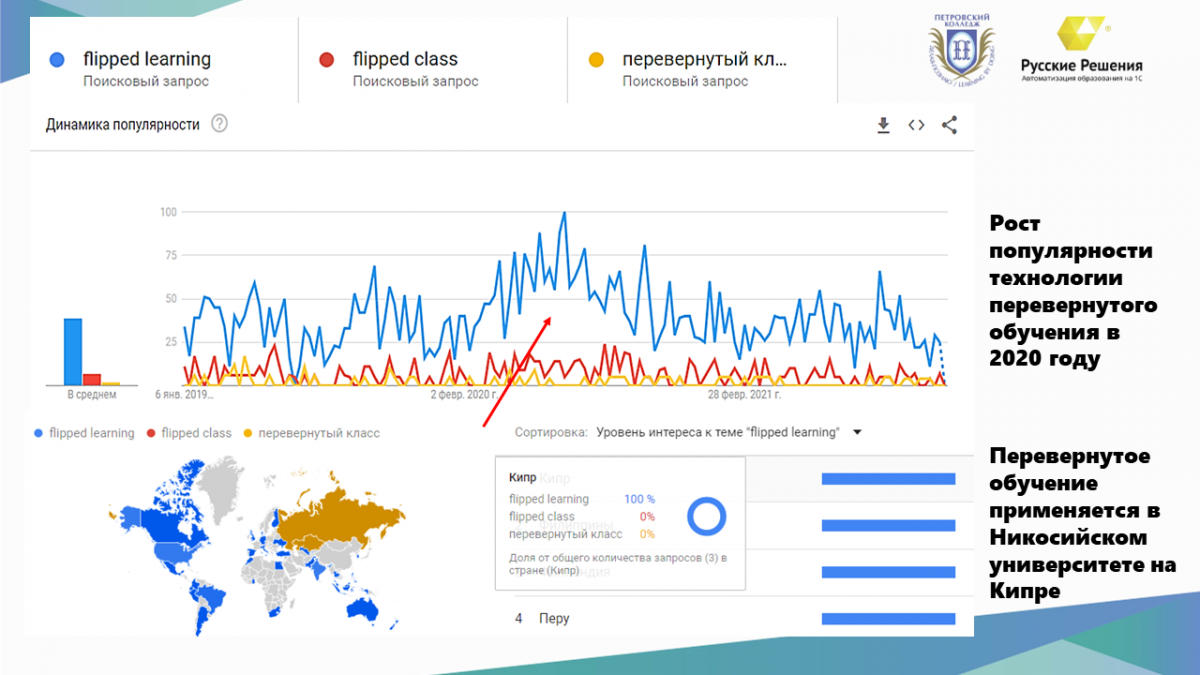Screen dimensions: 1200x675
Task: Select the flipped class search term
Action: 405,60
